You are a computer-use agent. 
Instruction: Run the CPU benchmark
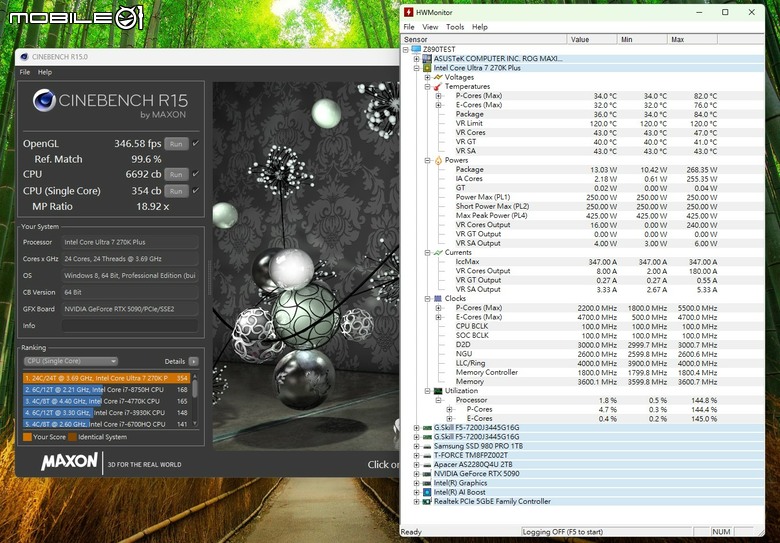(x=176, y=175)
